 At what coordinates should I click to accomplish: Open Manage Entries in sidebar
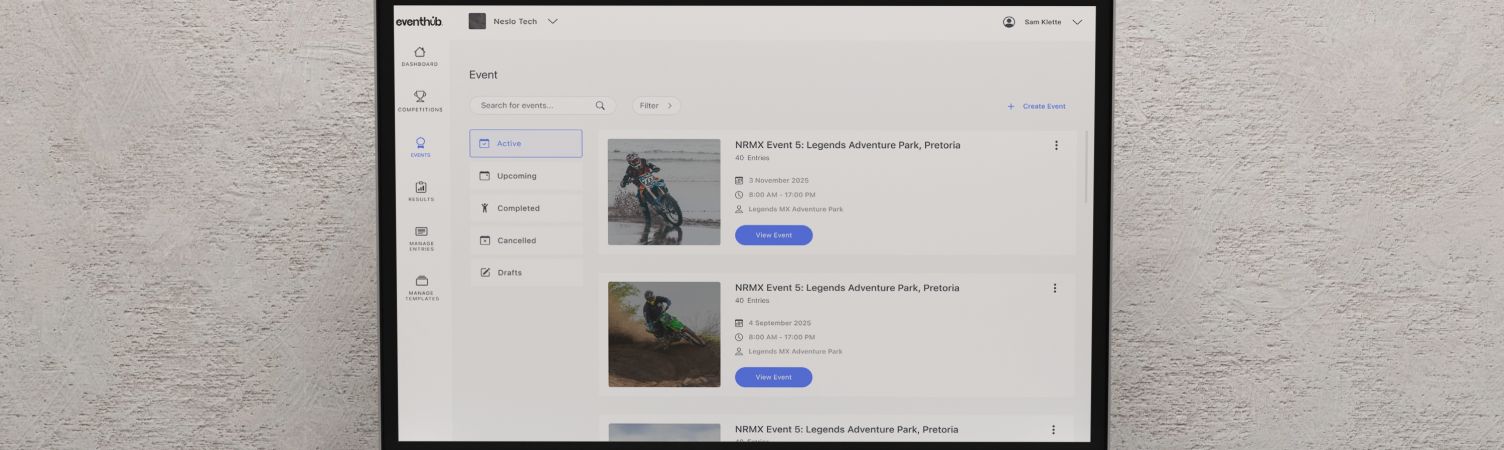click(421, 232)
